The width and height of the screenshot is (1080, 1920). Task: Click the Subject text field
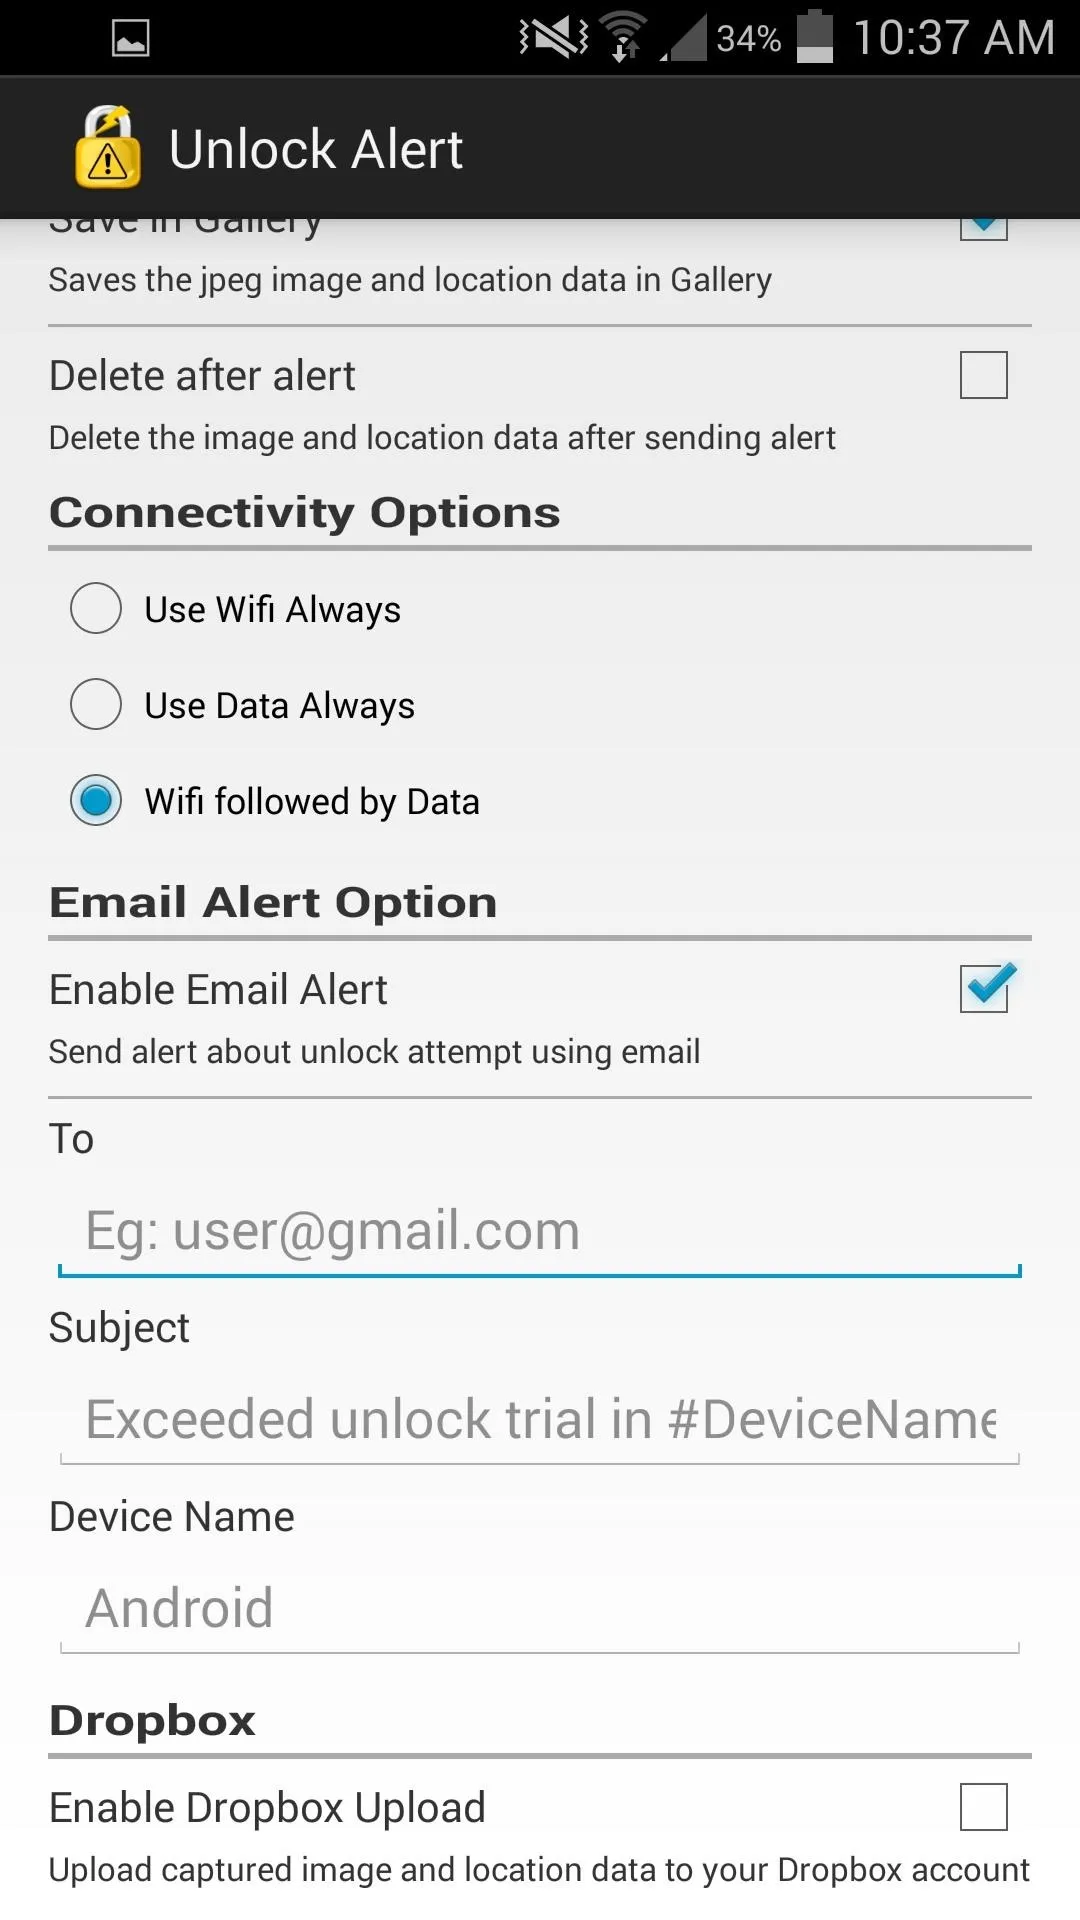pyautogui.click(x=540, y=1420)
